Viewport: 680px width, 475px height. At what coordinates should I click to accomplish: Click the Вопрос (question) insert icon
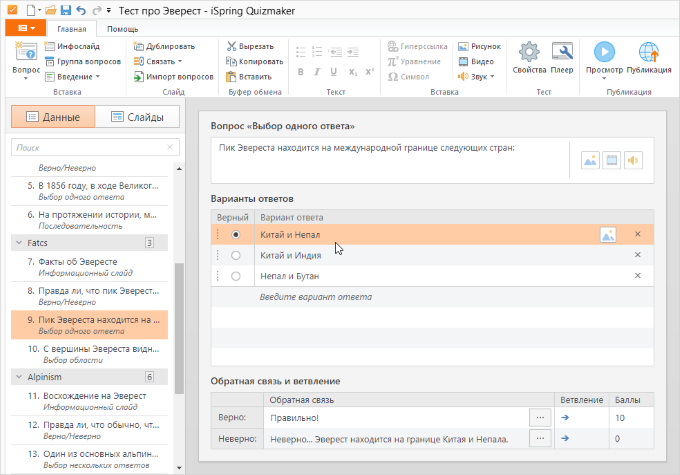[26, 52]
